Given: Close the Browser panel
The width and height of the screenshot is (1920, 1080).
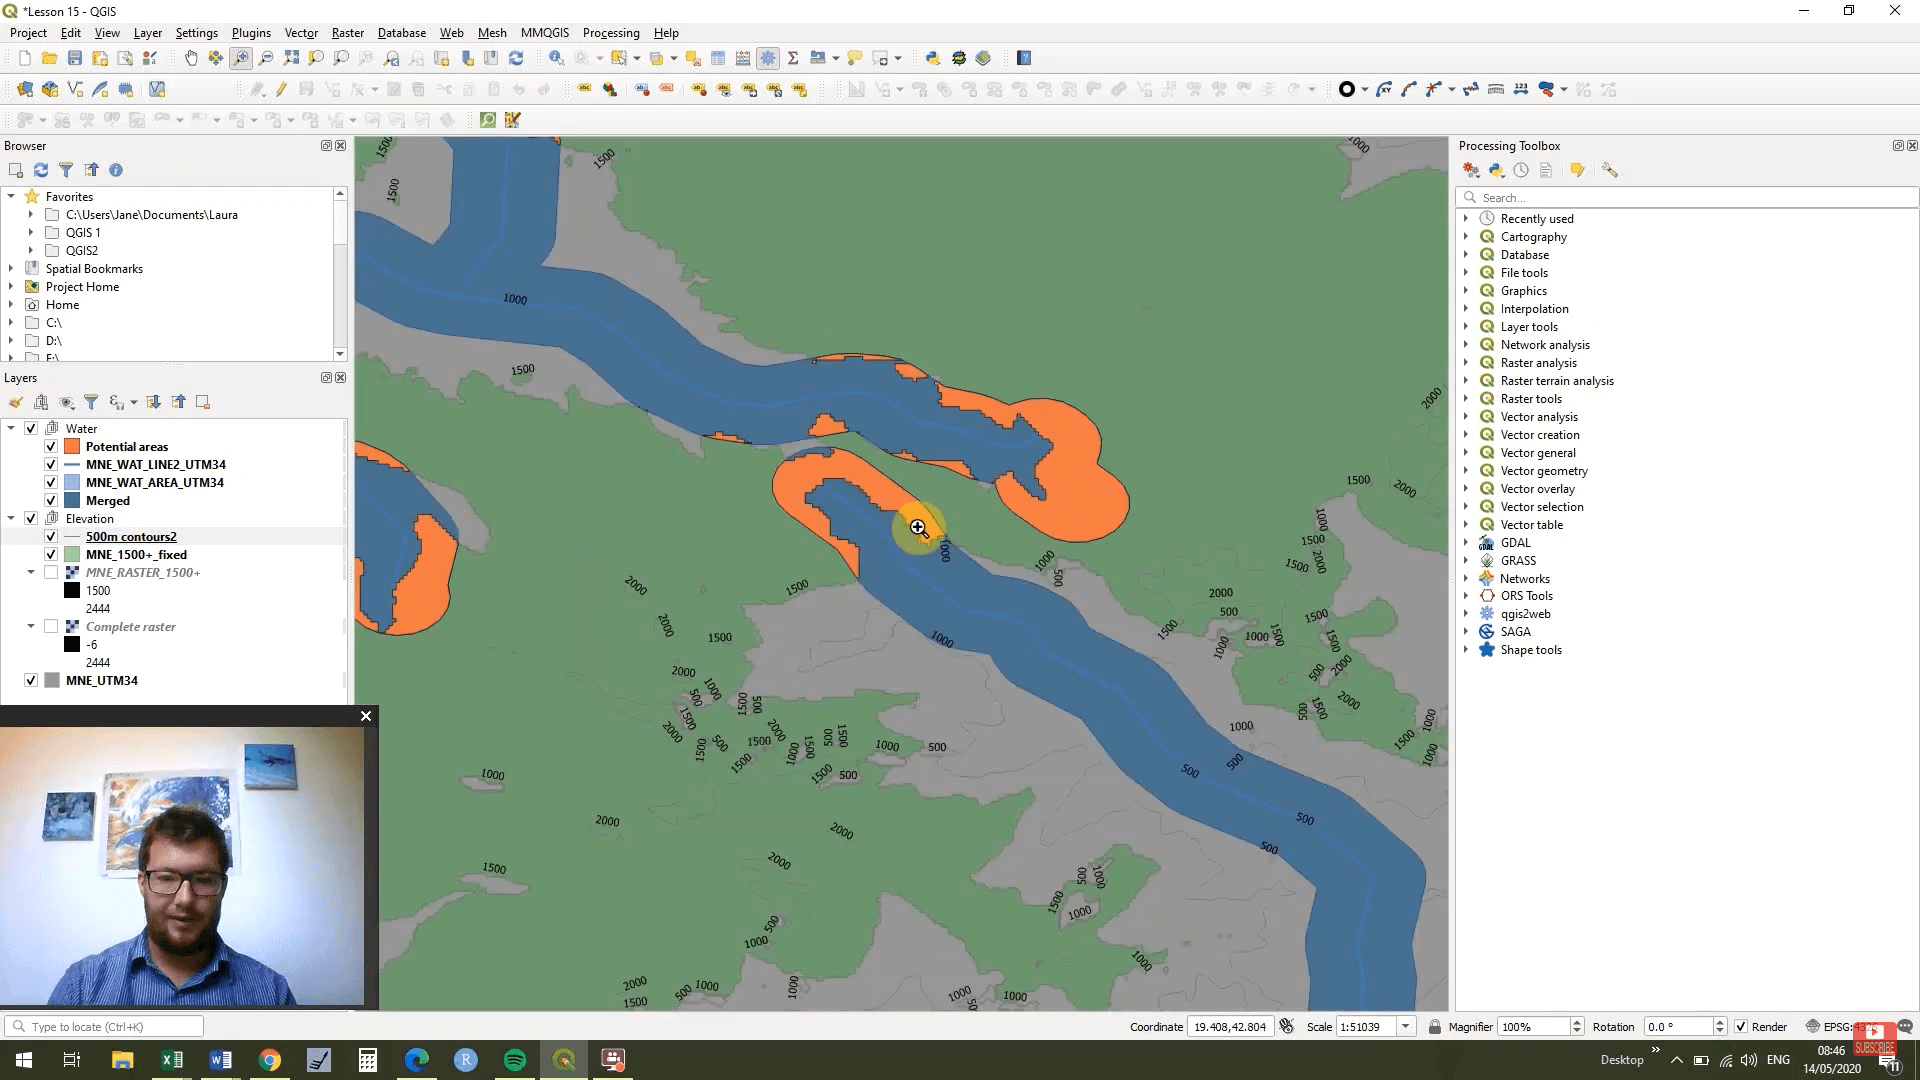Looking at the screenshot, I should (341, 146).
